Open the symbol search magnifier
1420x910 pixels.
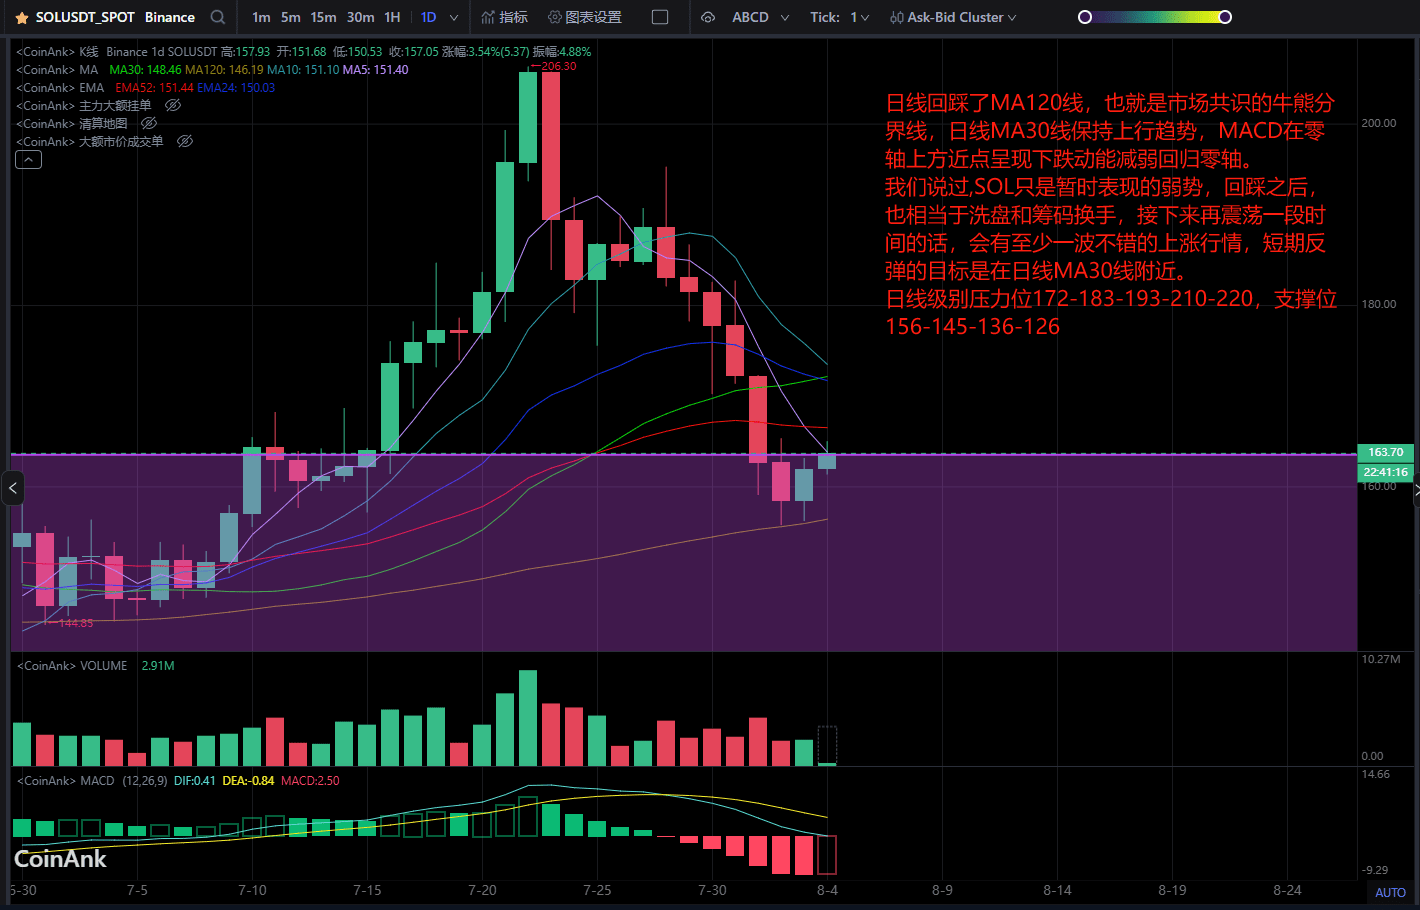[218, 17]
